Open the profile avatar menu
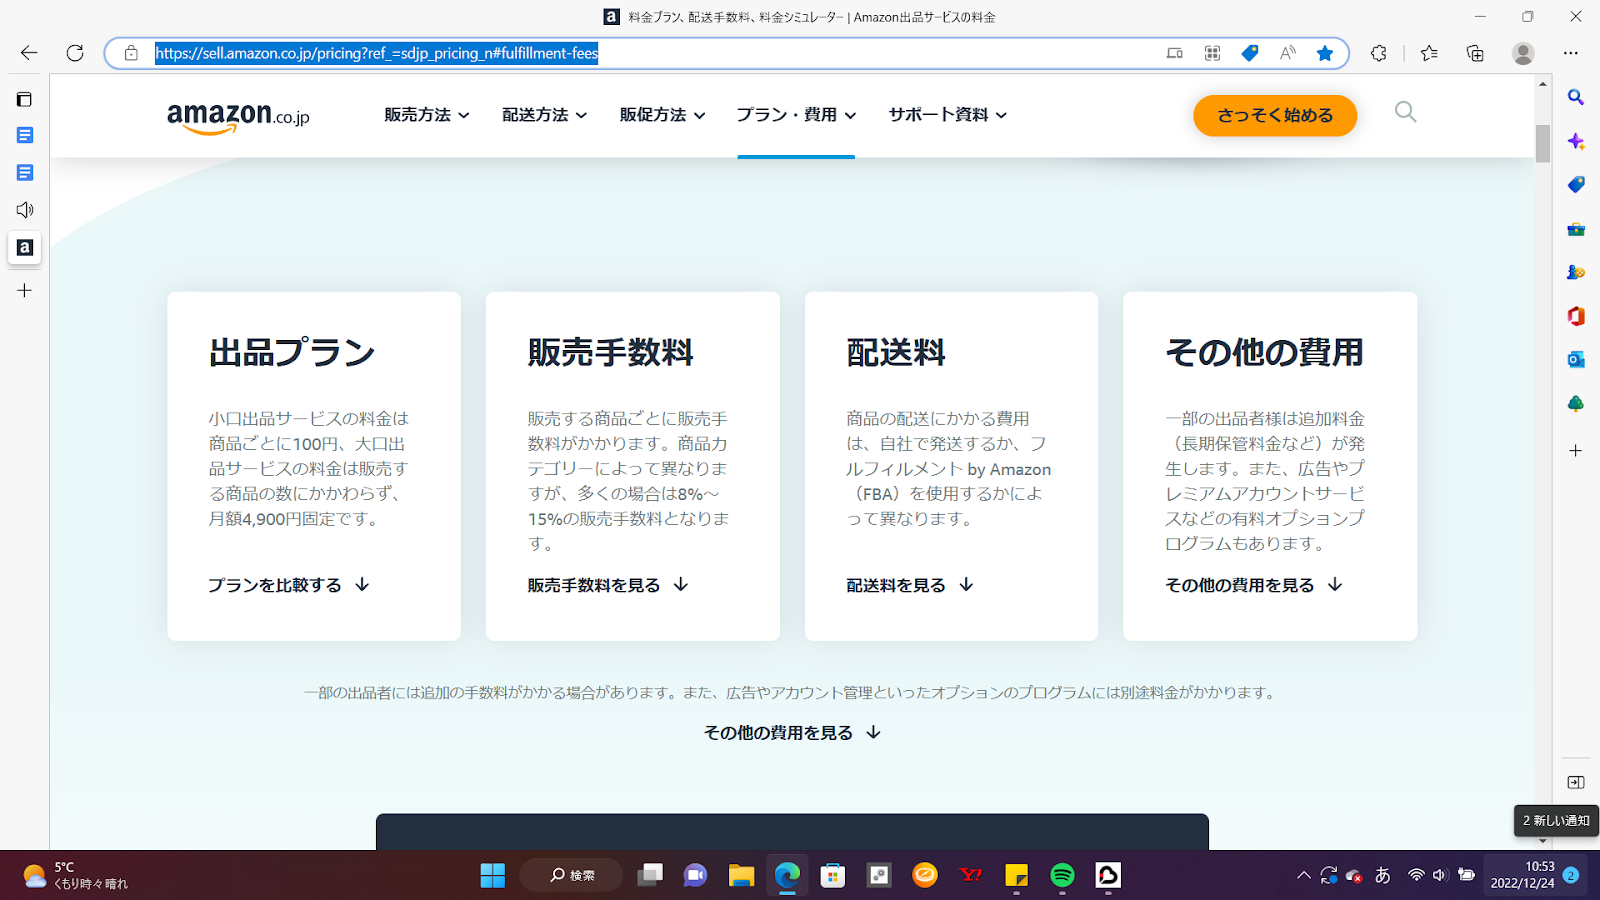The height and width of the screenshot is (900, 1600). click(1523, 53)
